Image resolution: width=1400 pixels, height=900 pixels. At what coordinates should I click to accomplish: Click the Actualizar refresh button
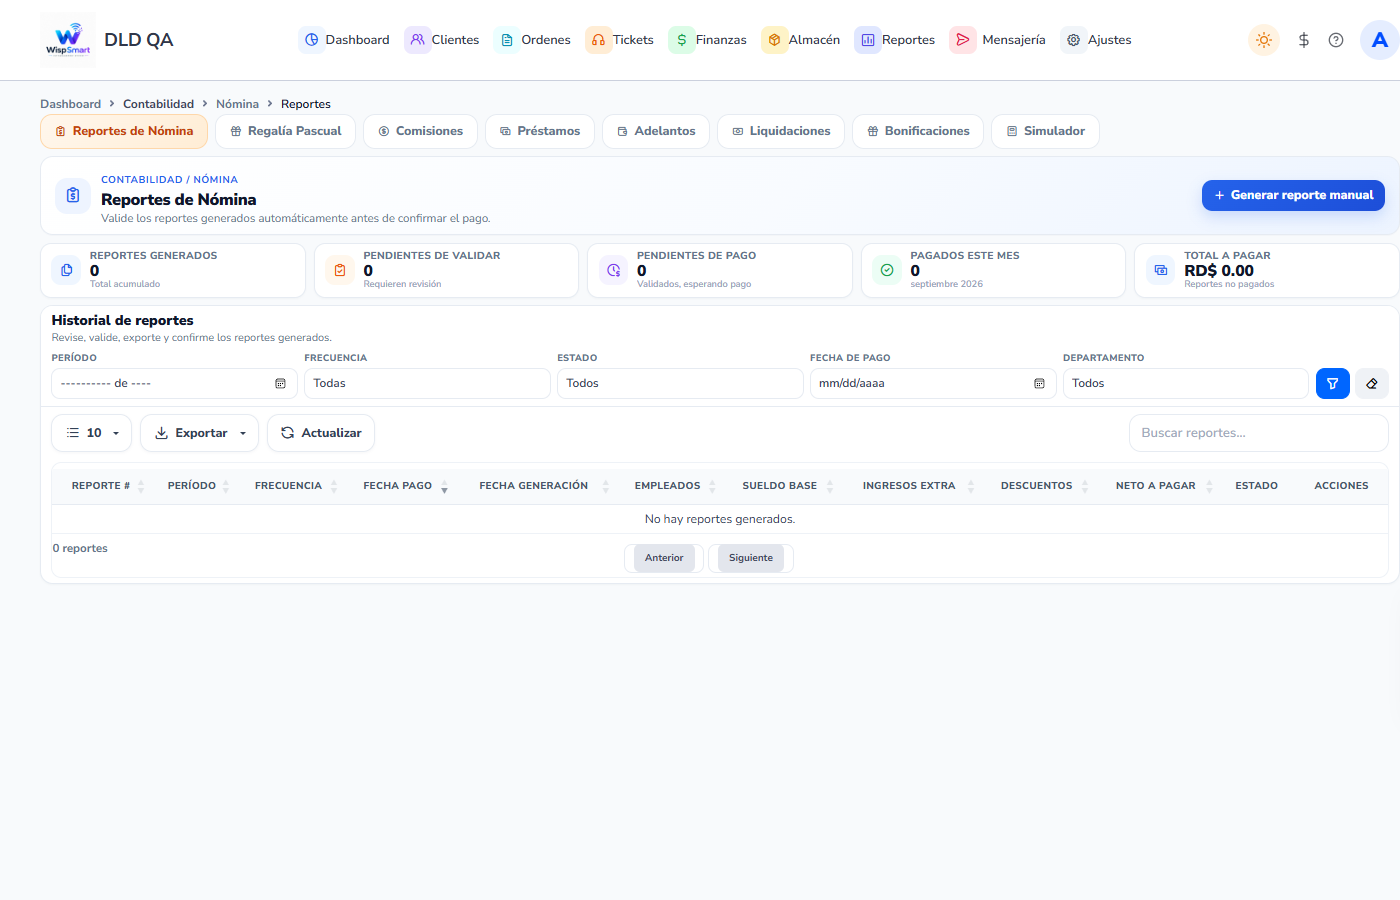pyautogui.click(x=321, y=433)
